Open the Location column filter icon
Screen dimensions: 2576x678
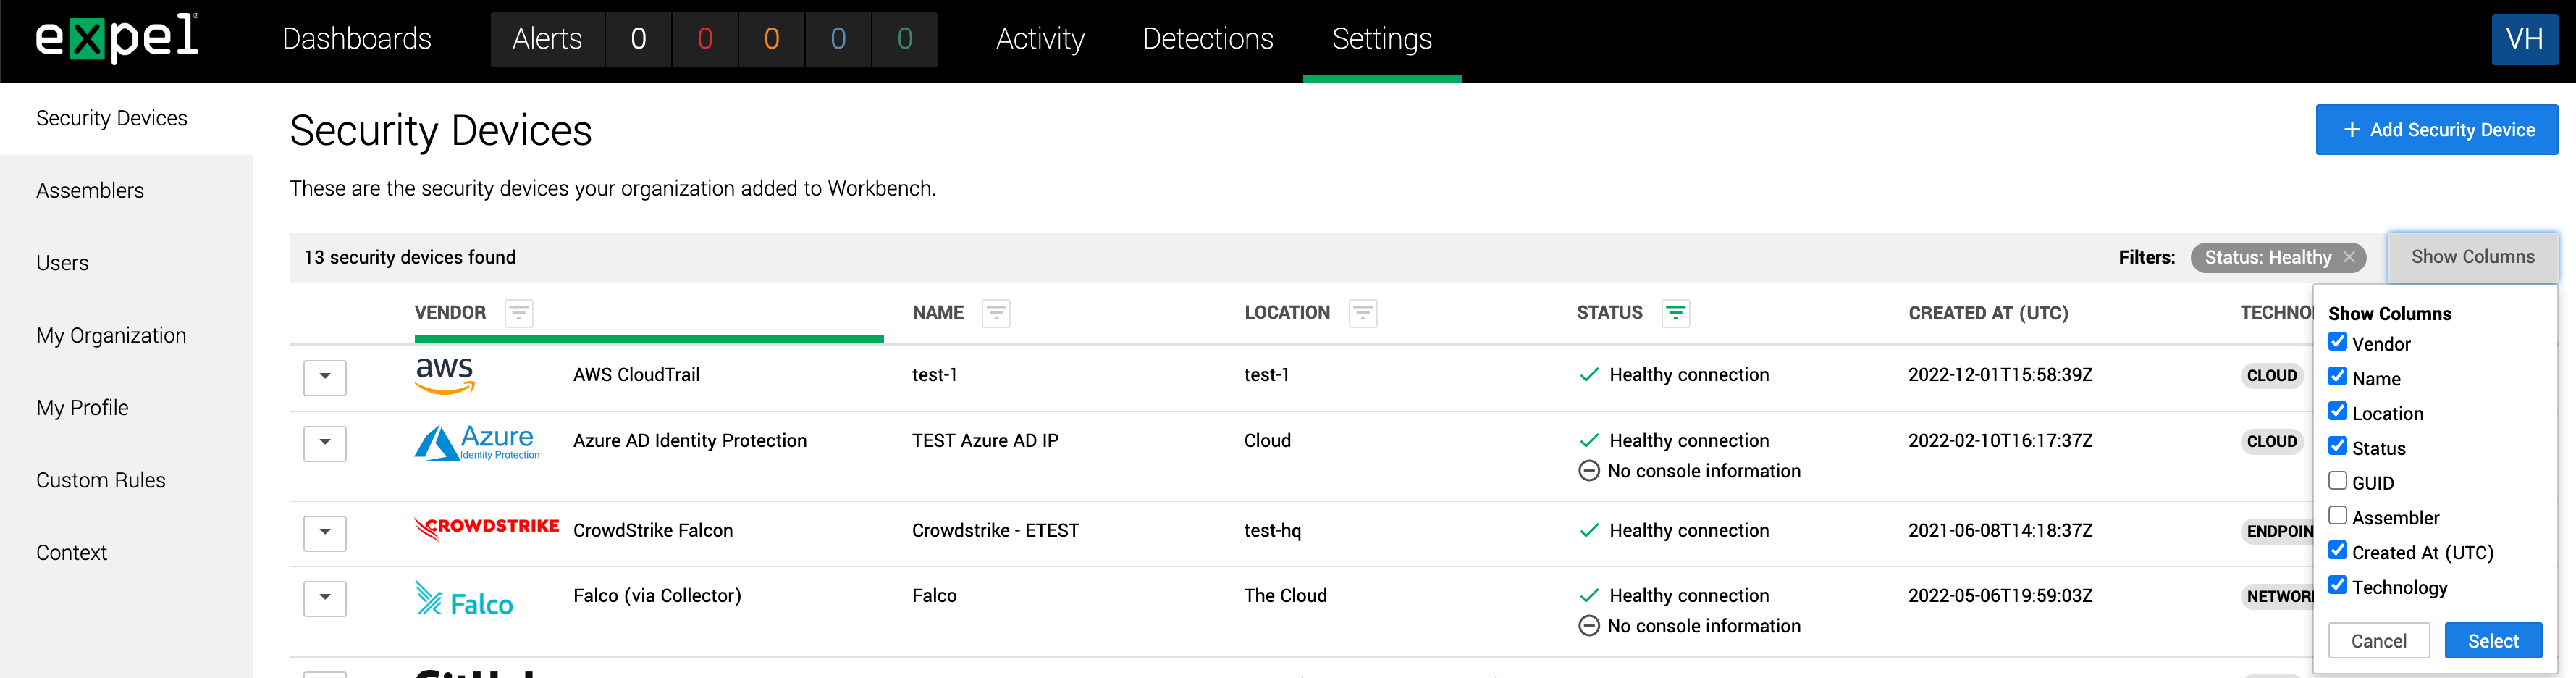pyautogui.click(x=1362, y=313)
